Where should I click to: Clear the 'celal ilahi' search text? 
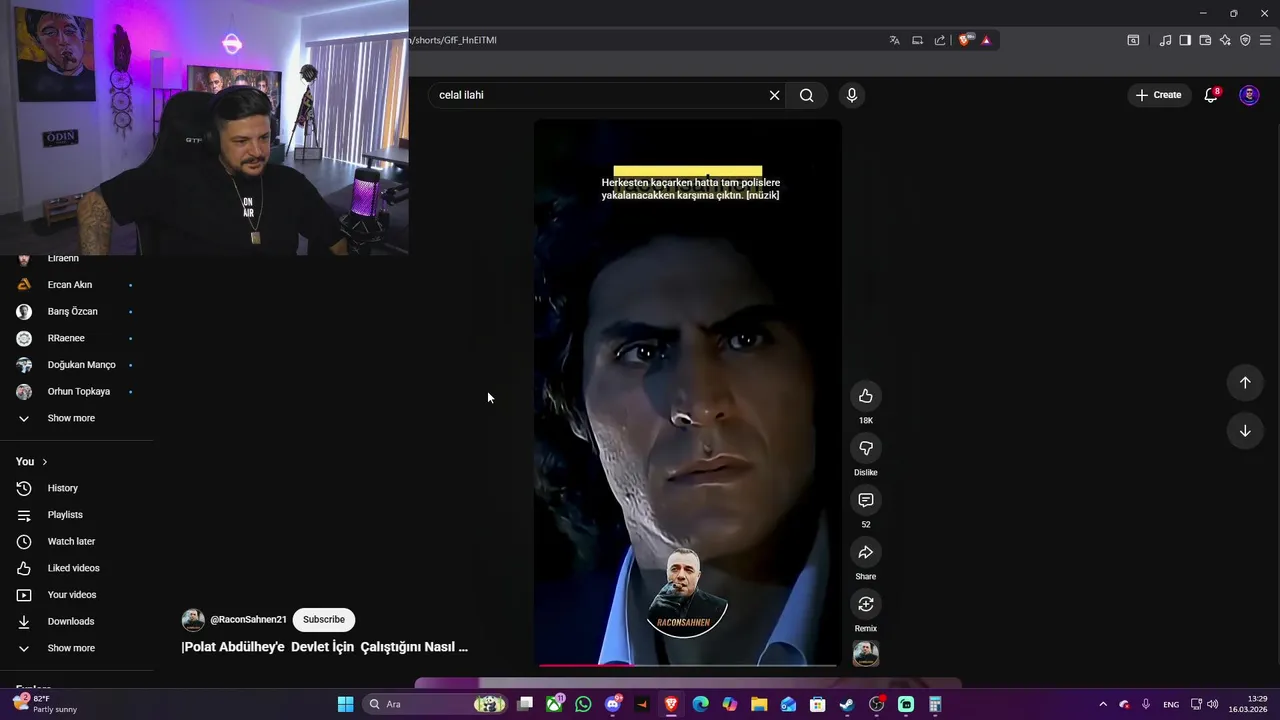coord(774,95)
